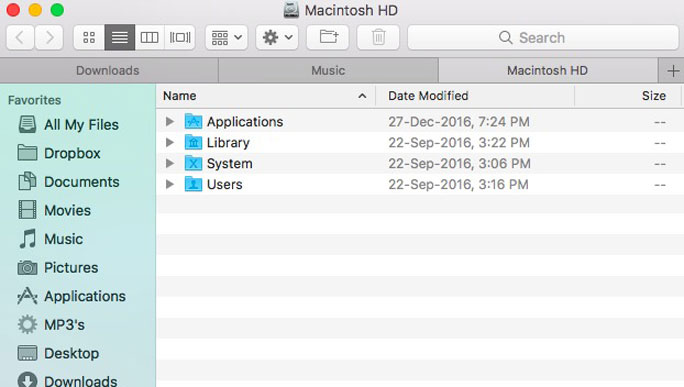Expand the Users folder triangle
Viewport: 684px width, 387px height.
pyautogui.click(x=170, y=184)
